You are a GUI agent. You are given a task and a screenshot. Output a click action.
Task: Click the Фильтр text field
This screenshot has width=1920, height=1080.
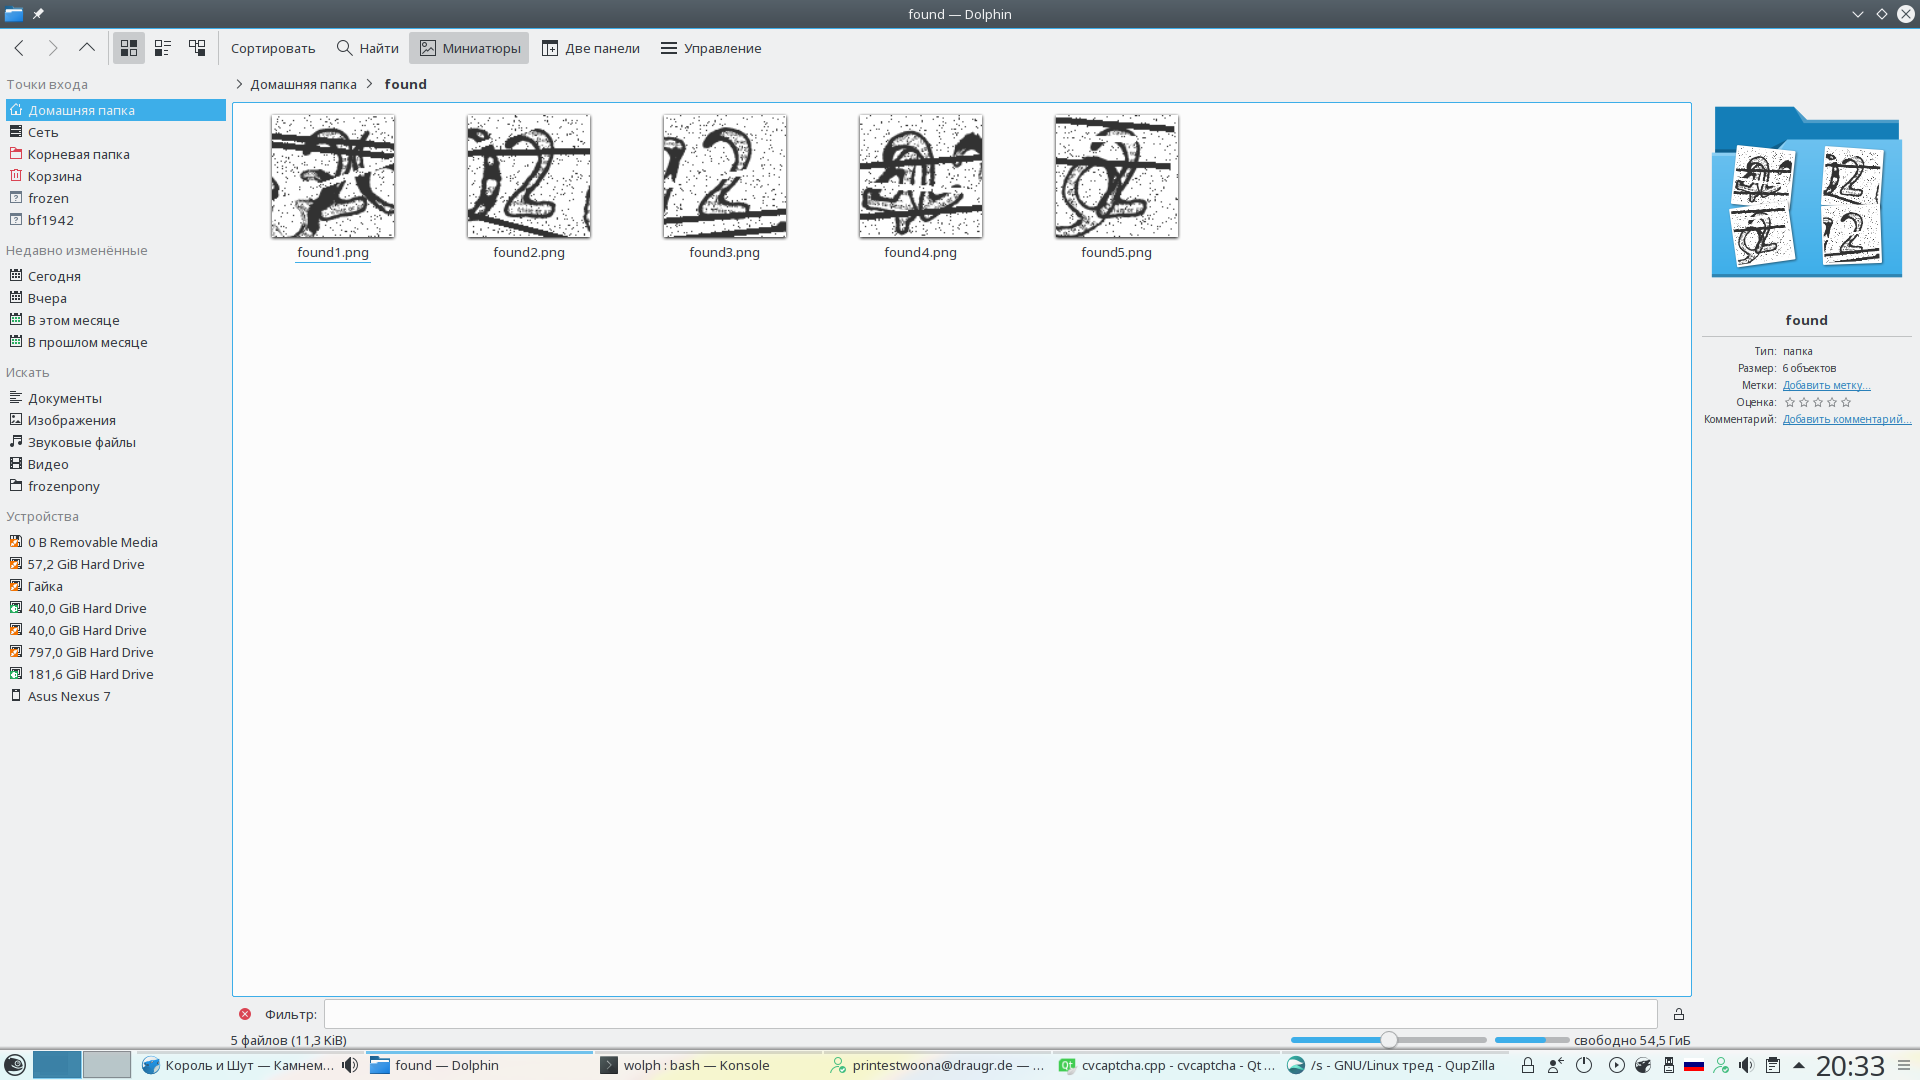(990, 1014)
